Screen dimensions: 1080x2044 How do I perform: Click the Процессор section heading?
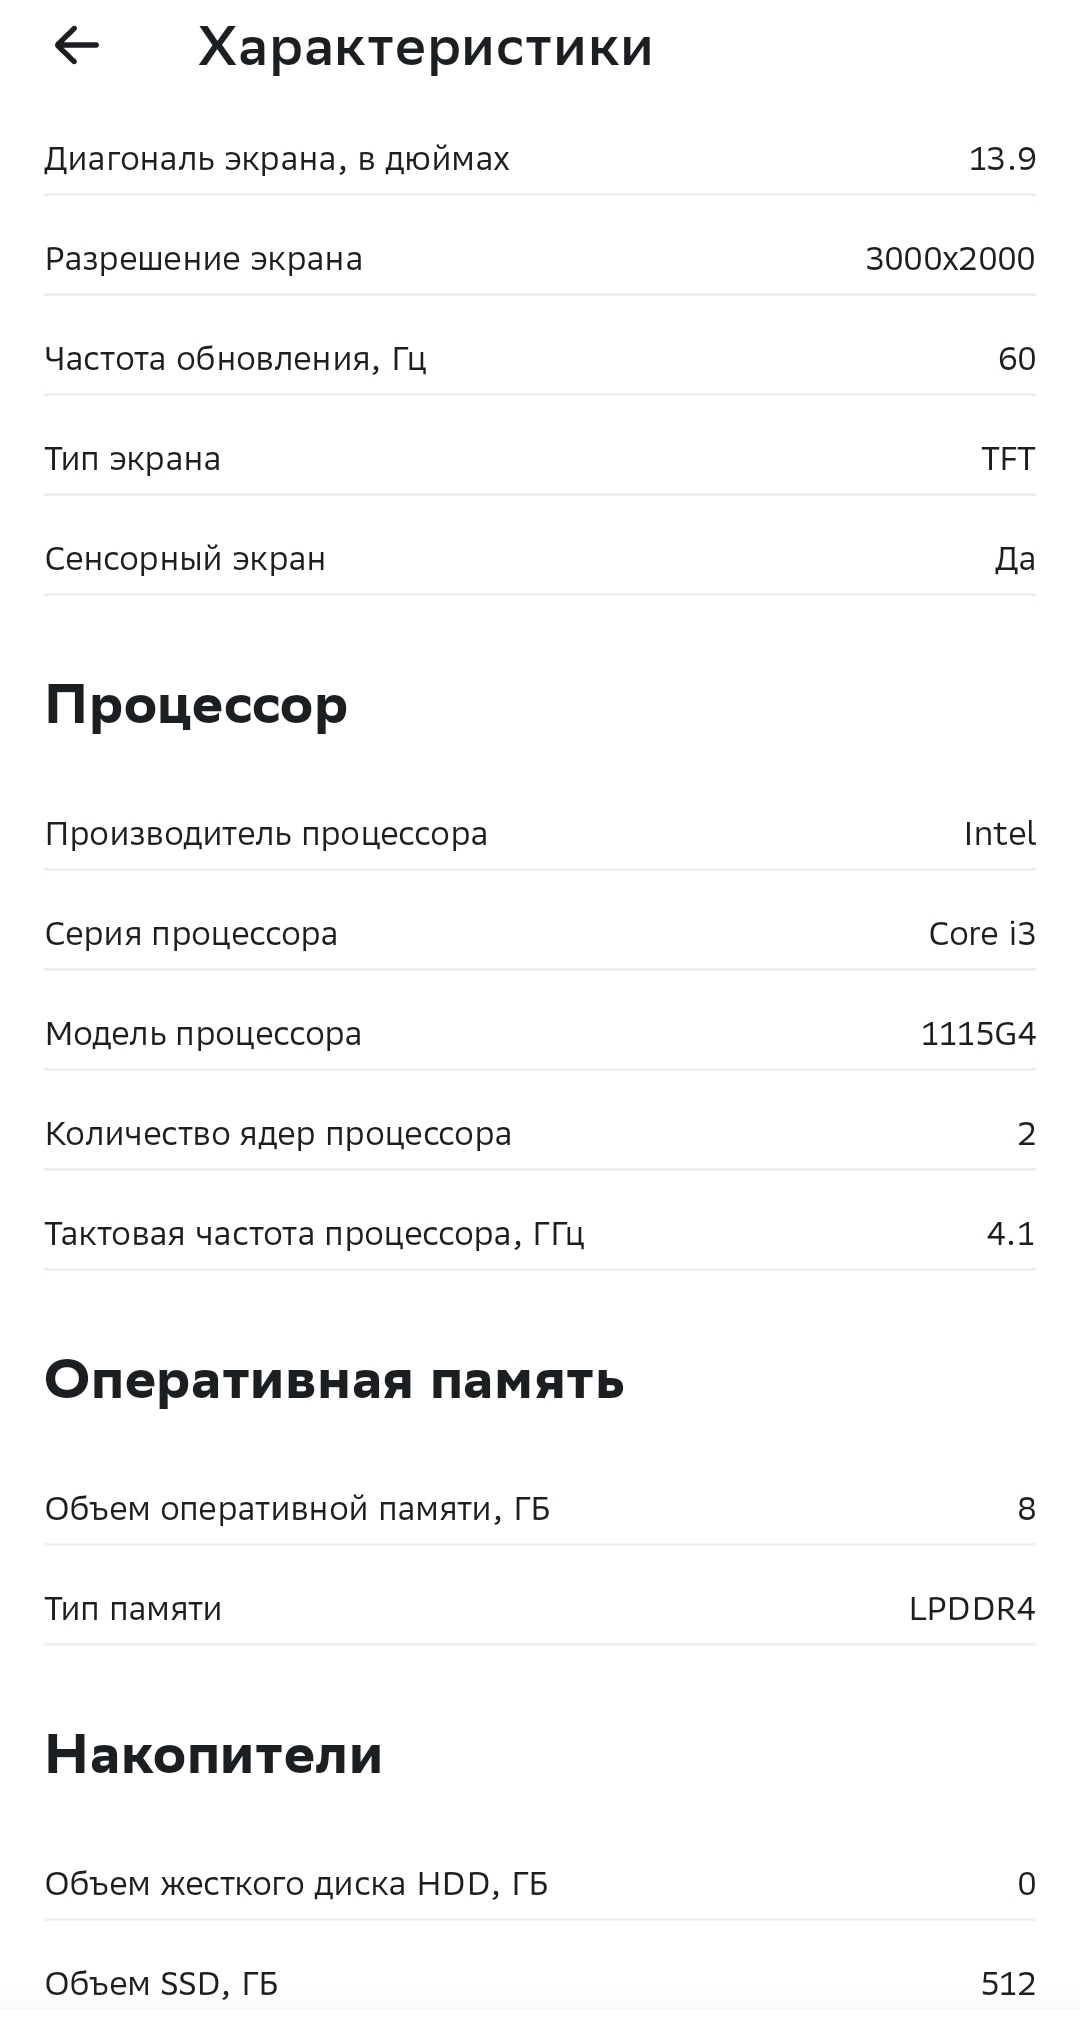[196, 705]
